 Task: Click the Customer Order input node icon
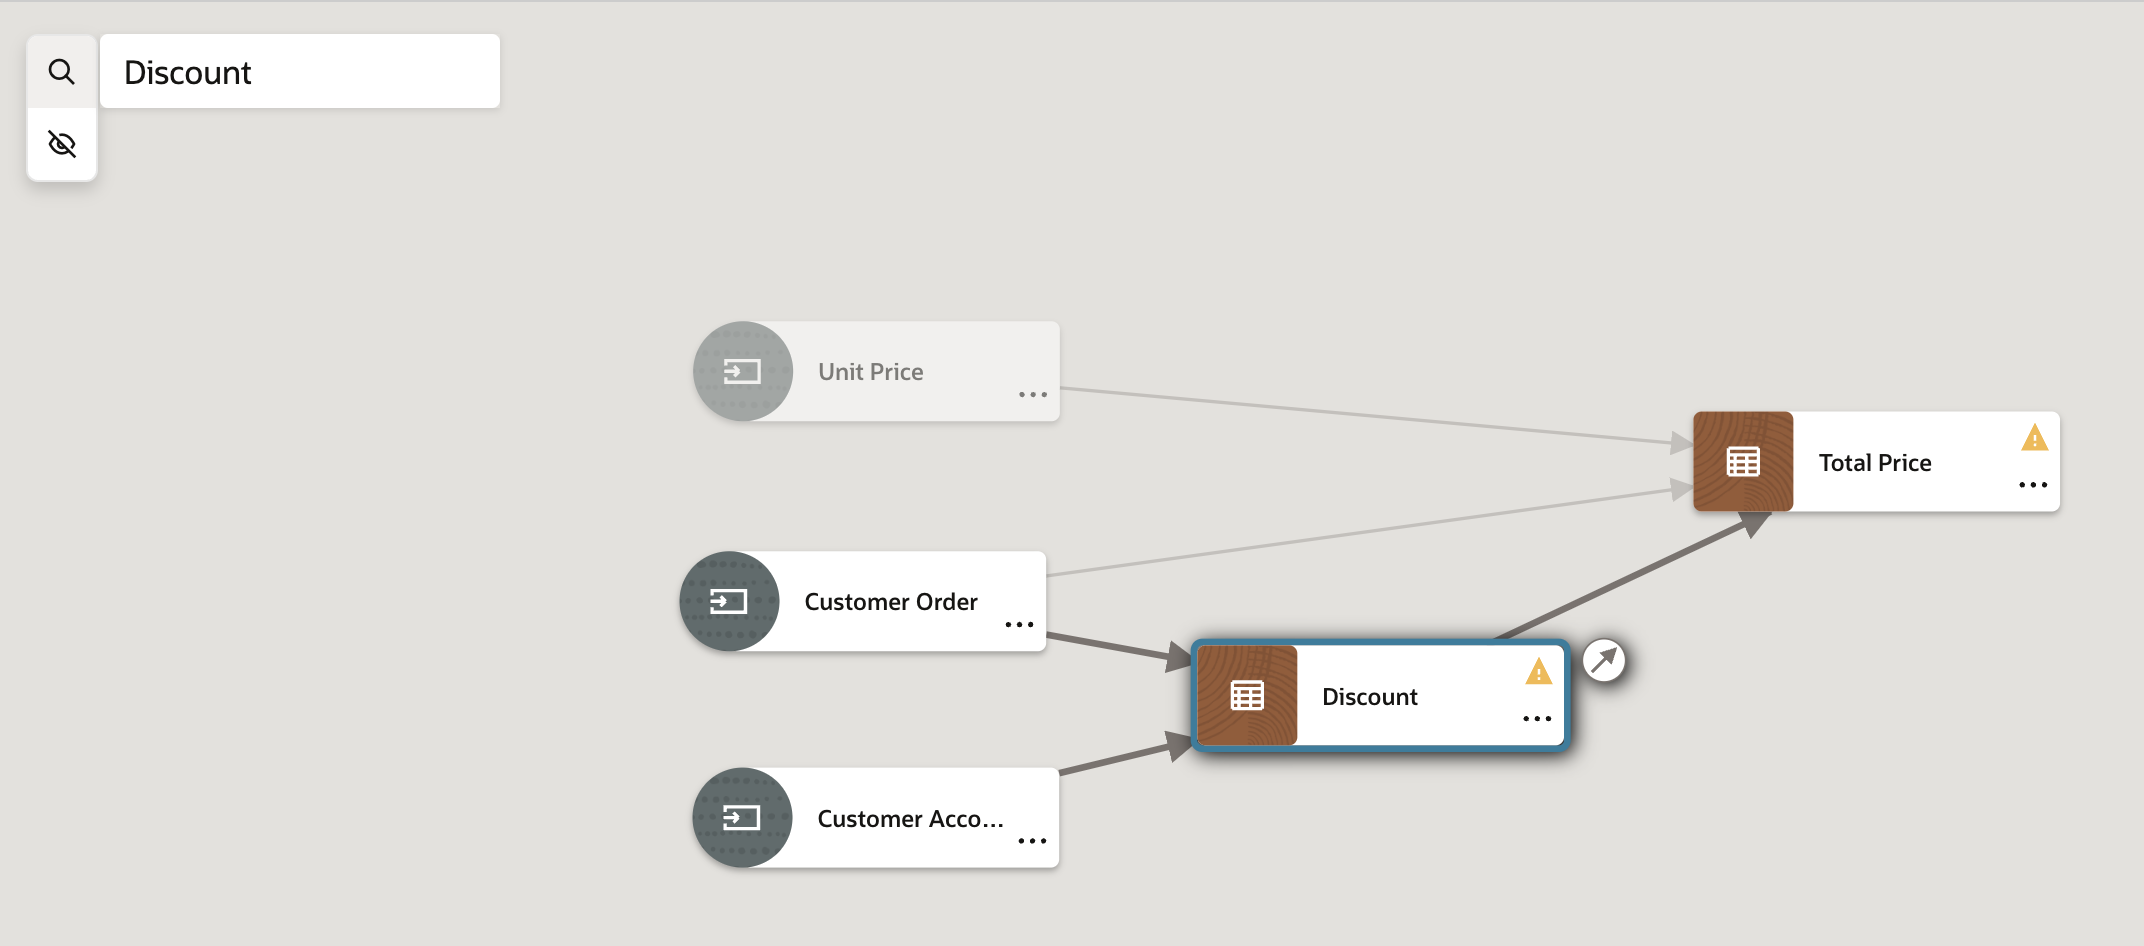729,601
